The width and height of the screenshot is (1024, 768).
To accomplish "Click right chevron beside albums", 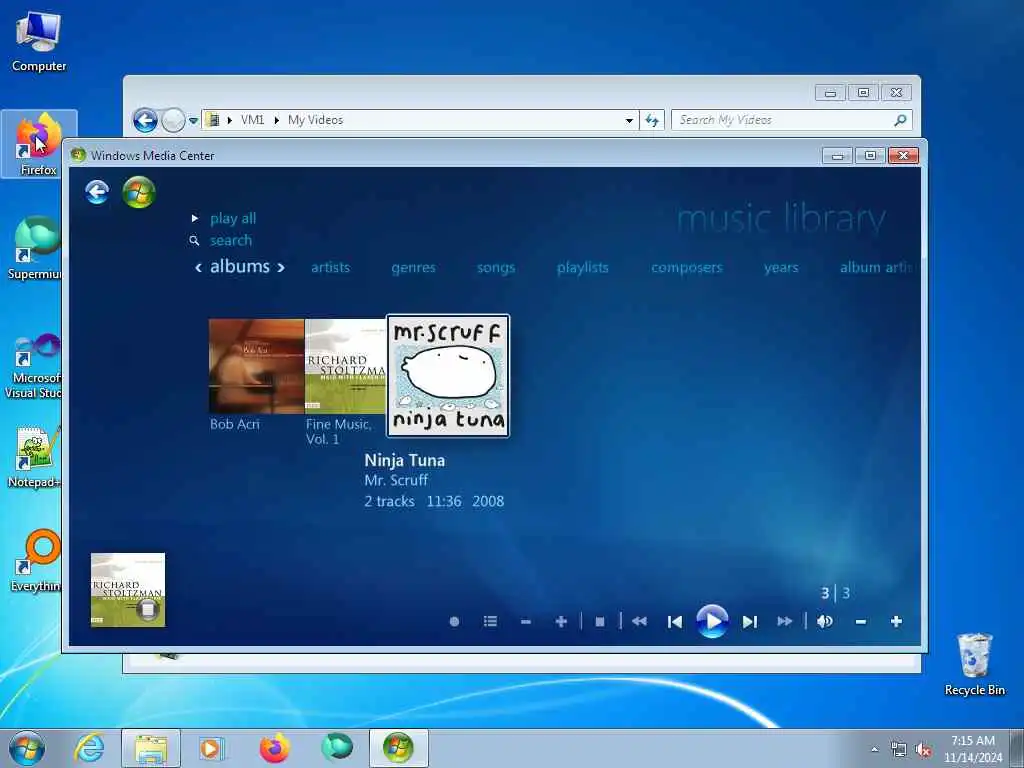I will [x=281, y=267].
